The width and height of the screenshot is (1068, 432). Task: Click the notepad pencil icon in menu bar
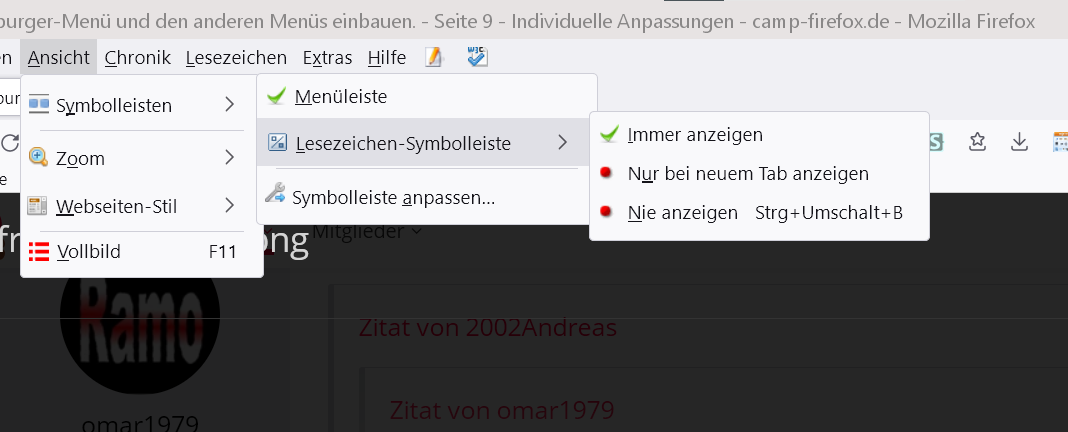[433, 58]
